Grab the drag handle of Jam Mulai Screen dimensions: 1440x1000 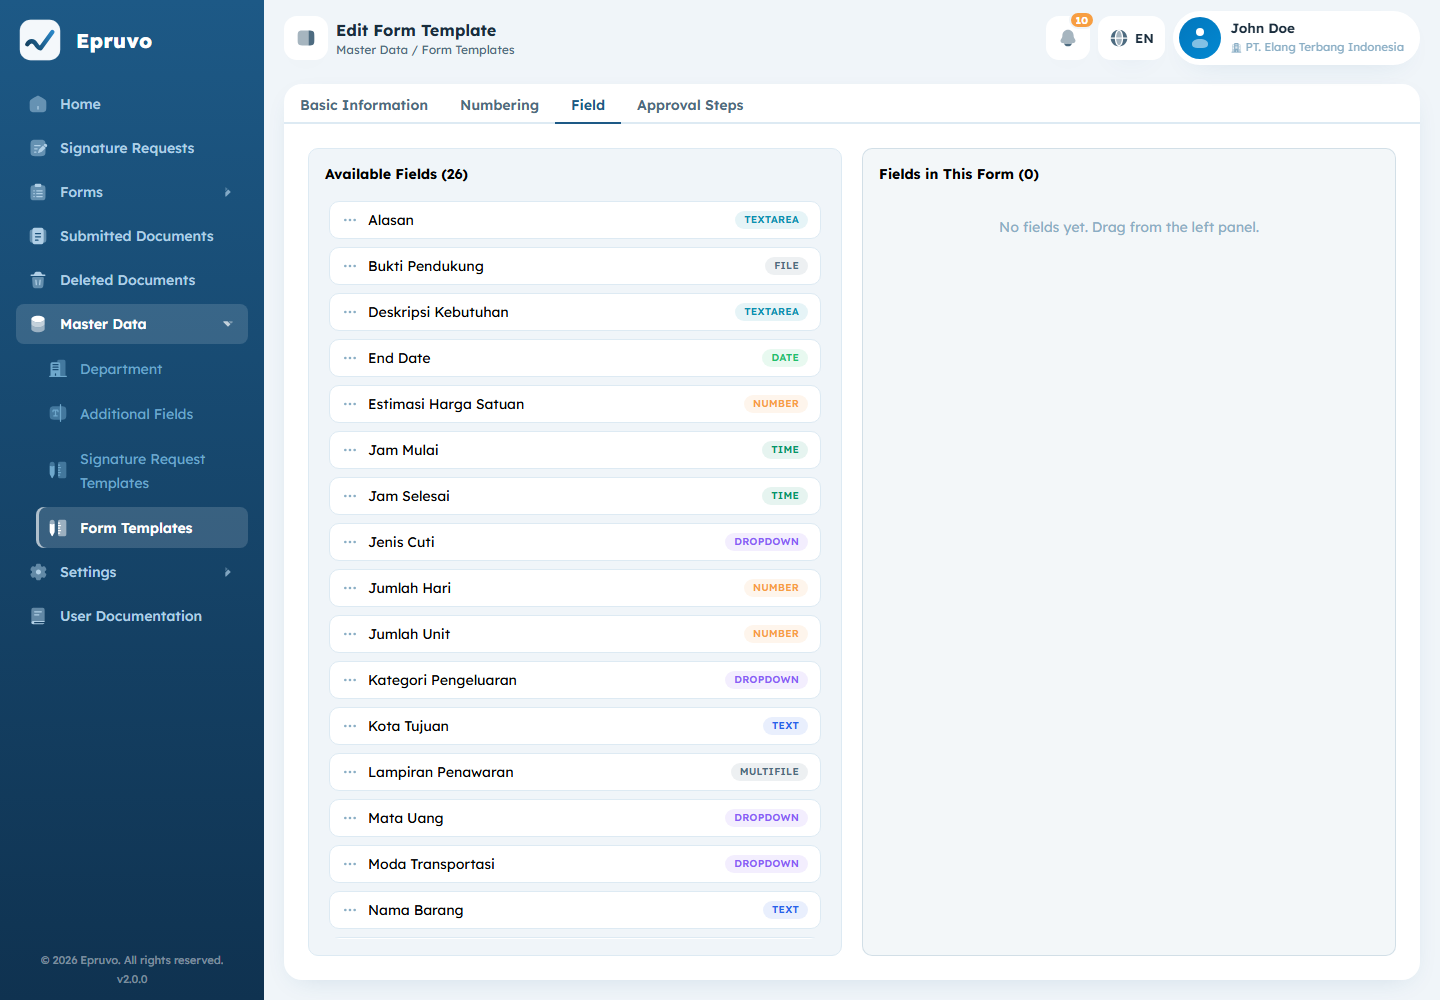pos(350,450)
